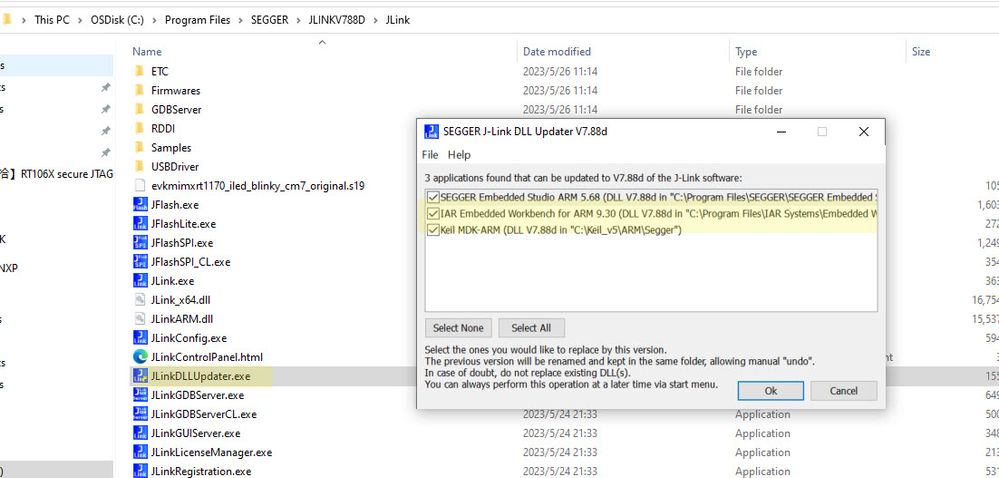
Task: Click file name JLinkGUIServer.exe
Action: [196, 433]
